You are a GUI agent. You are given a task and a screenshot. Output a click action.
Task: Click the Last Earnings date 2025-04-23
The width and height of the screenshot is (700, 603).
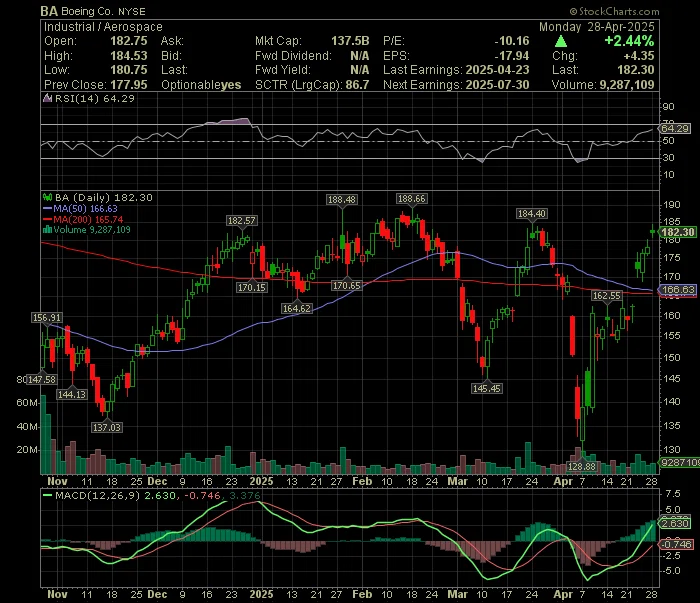(x=497, y=70)
